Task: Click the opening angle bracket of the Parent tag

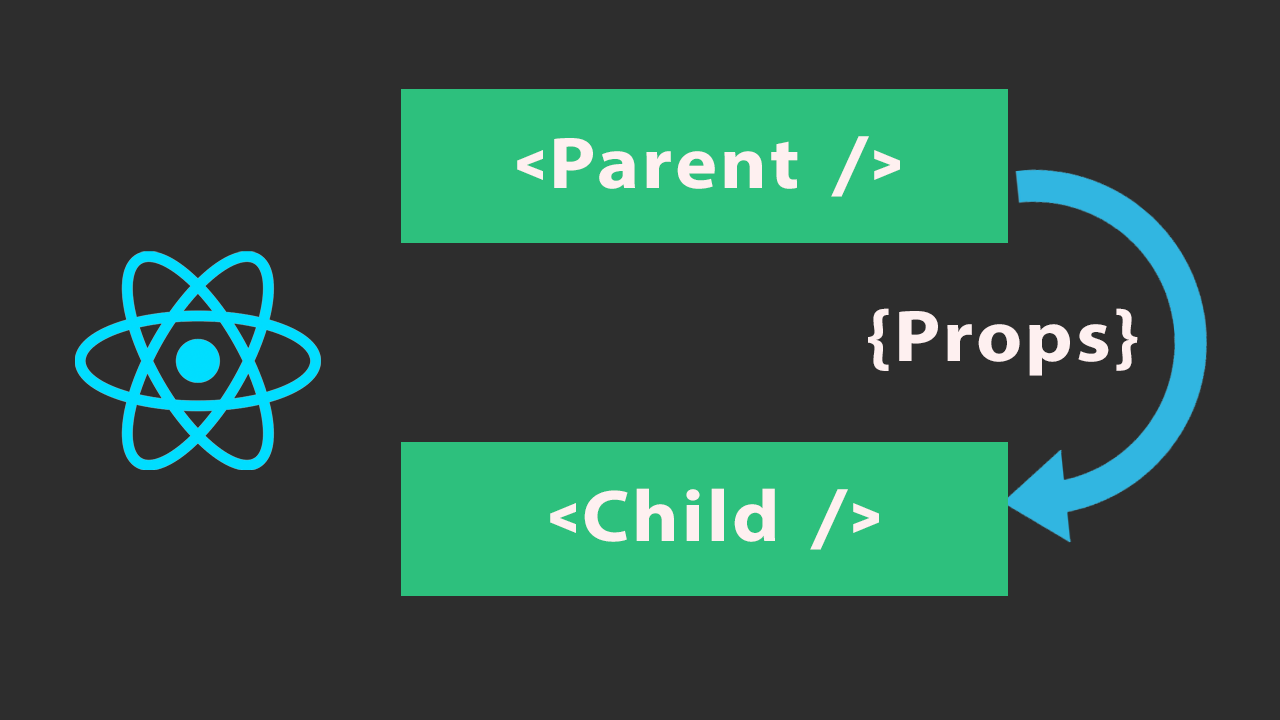Action: [x=531, y=168]
